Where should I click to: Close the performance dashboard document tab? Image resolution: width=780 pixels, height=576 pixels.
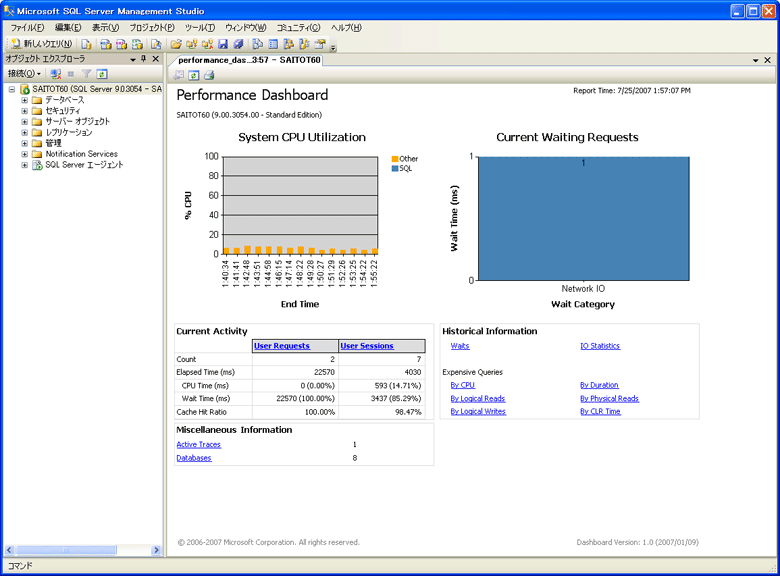click(768, 60)
